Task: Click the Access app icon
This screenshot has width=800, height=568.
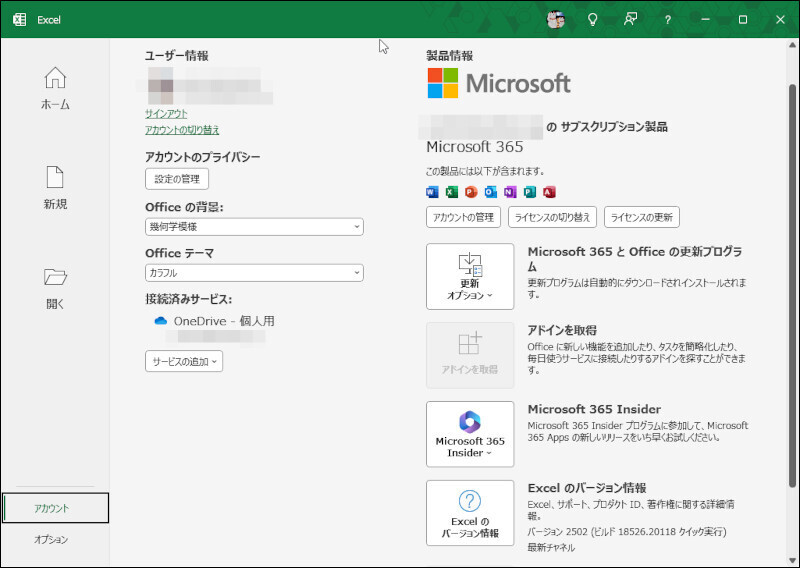Action: [x=549, y=192]
